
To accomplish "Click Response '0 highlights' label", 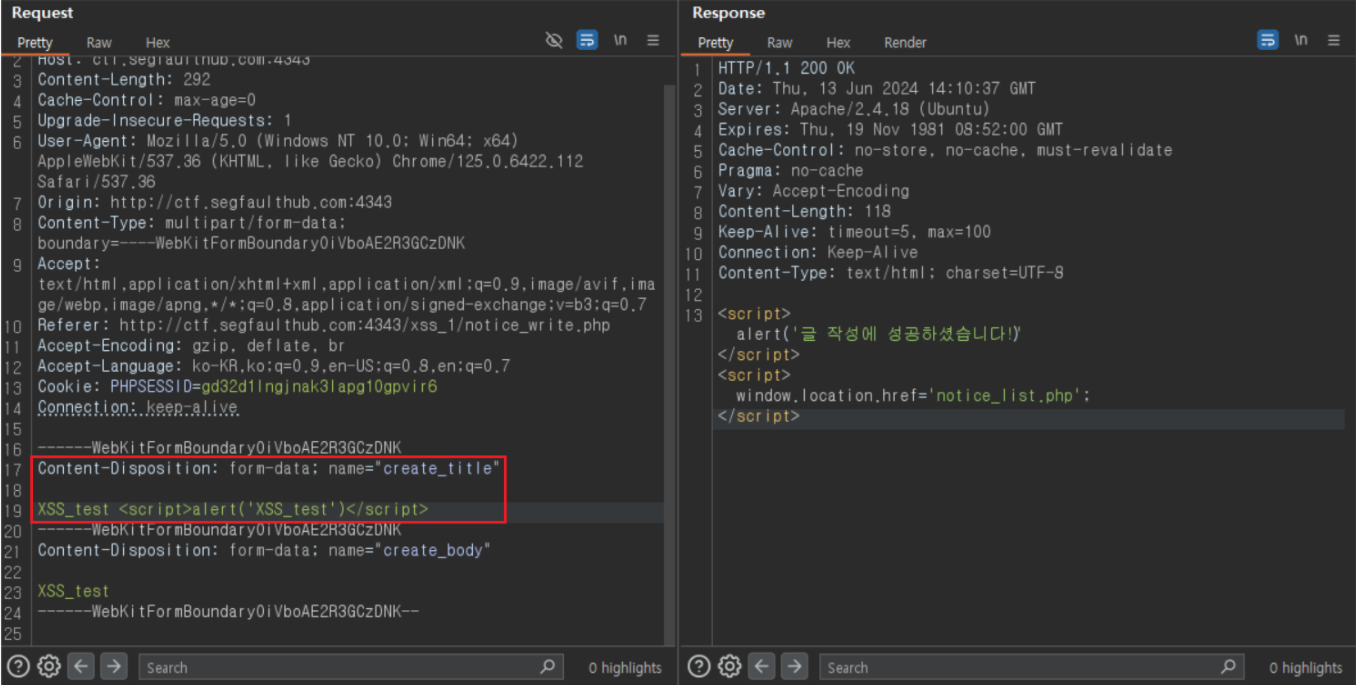I will [x=1306, y=667].
